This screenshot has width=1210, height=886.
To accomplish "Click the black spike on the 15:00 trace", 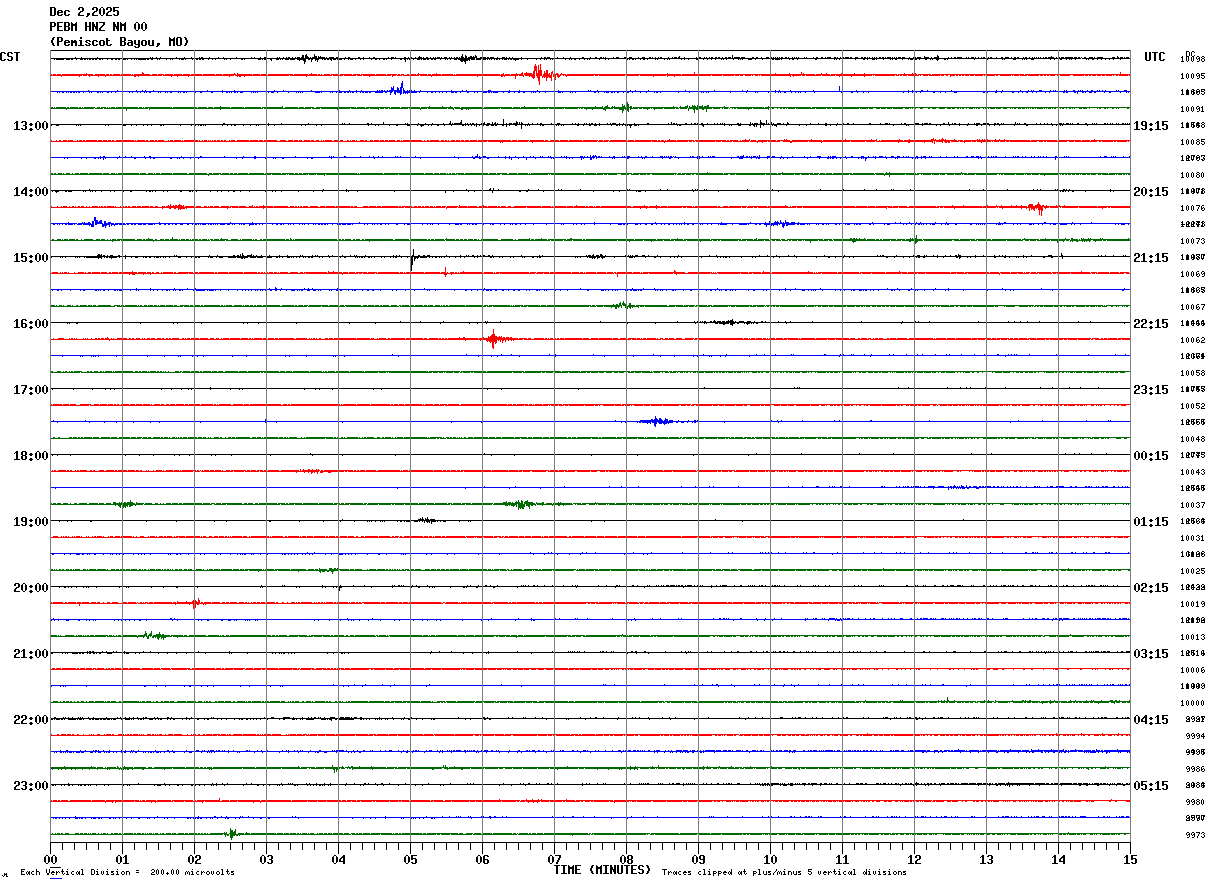I will pyautogui.click(x=412, y=259).
